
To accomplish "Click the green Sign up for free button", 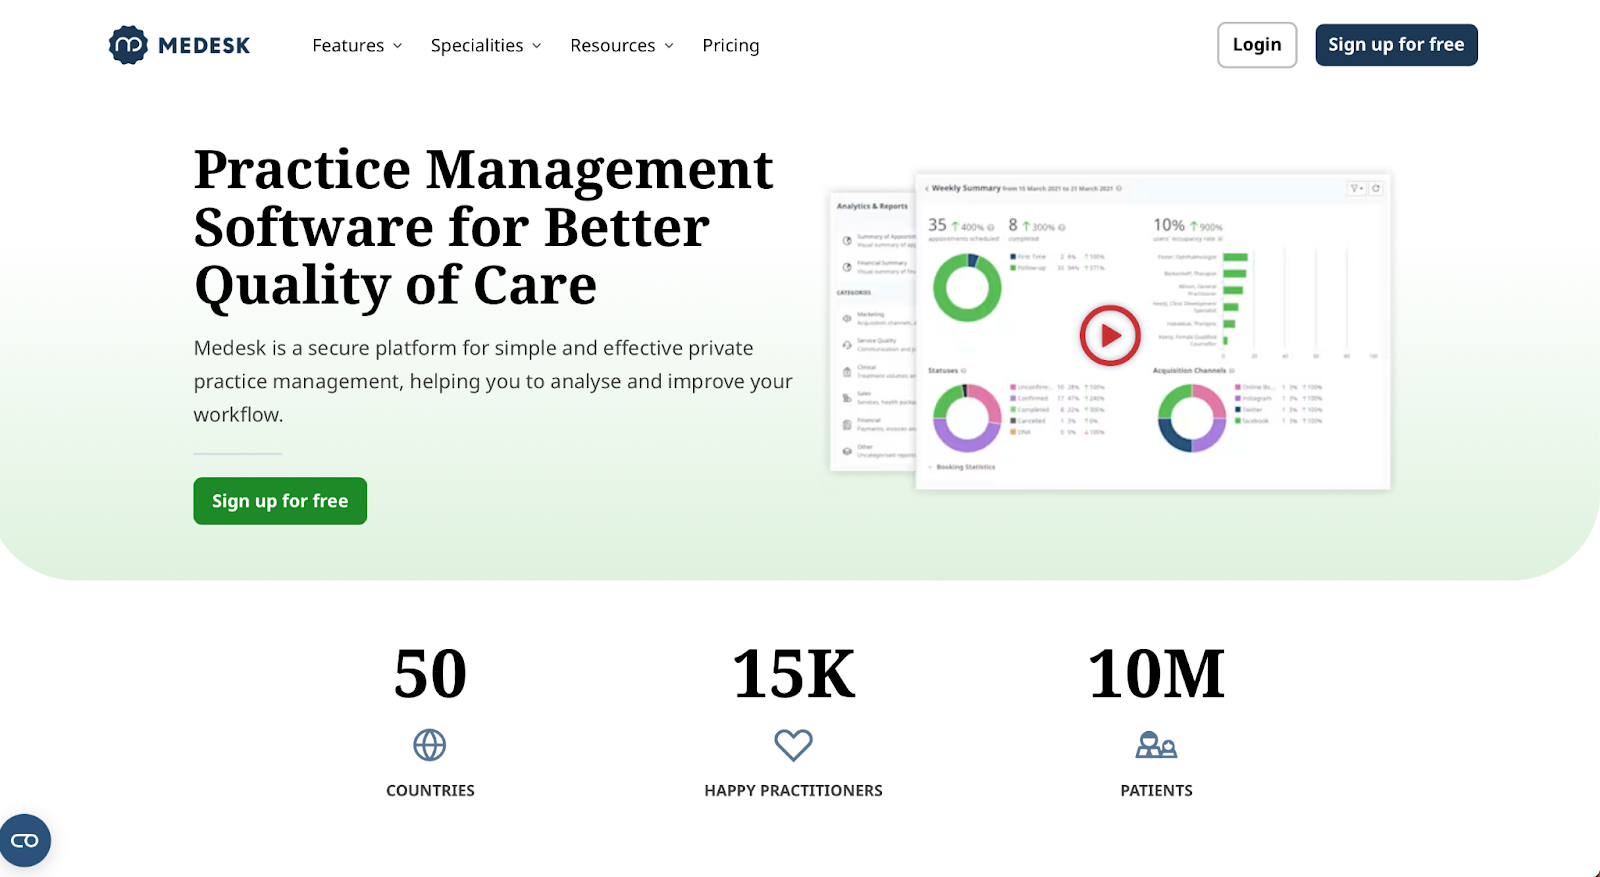I will click(280, 501).
